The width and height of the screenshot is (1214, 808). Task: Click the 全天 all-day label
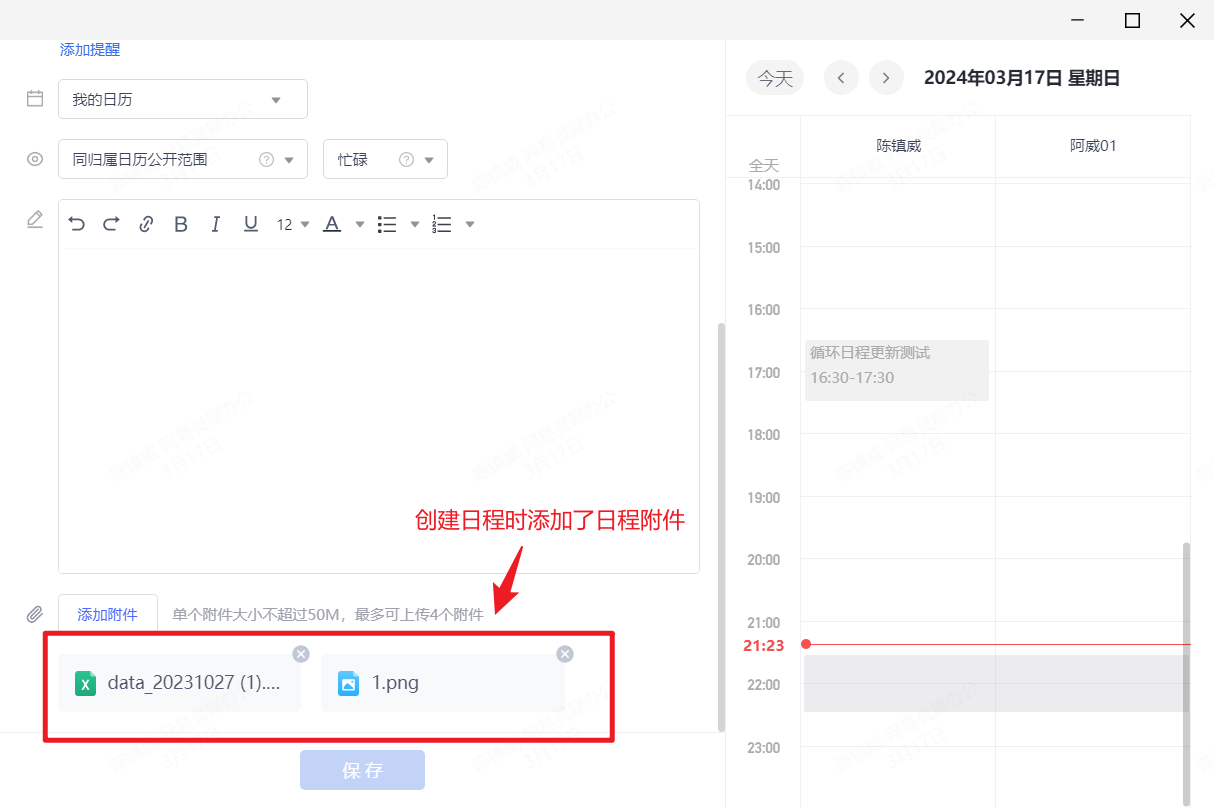coord(764,165)
